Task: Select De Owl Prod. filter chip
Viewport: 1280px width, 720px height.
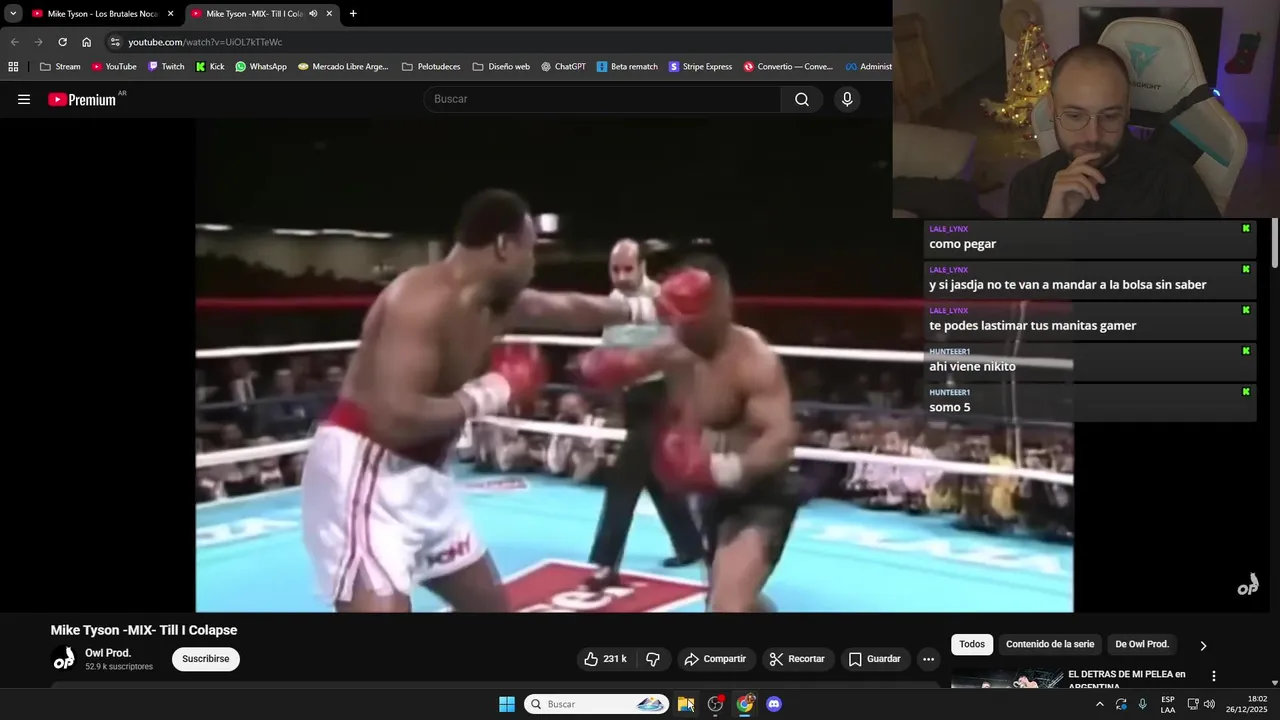Action: point(1142,644)
